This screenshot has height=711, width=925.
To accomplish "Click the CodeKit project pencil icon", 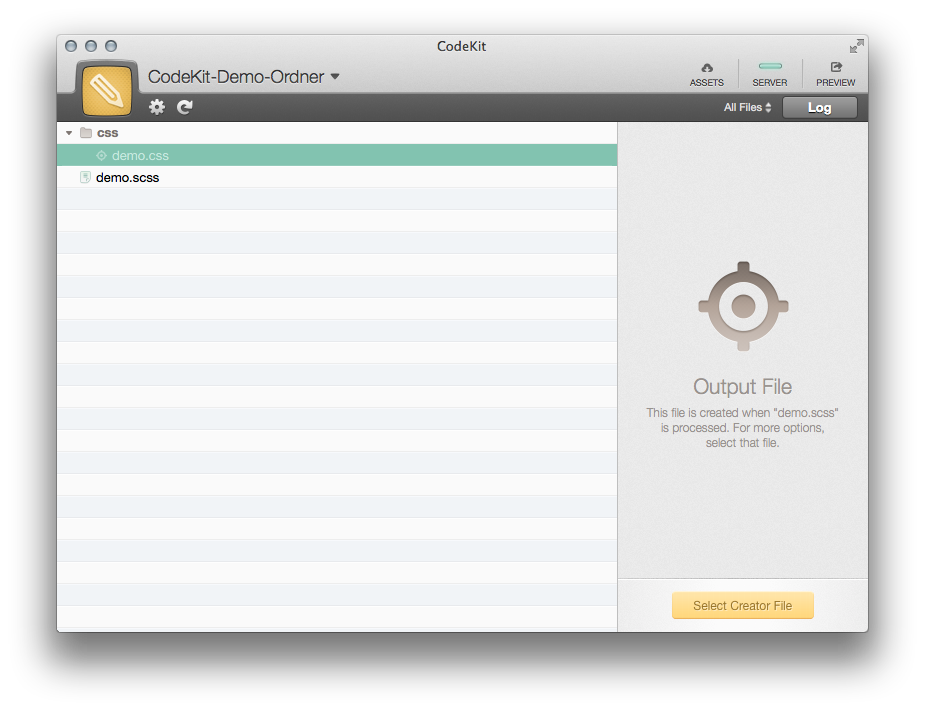I will pyautogui.click(x=106, y=88).
